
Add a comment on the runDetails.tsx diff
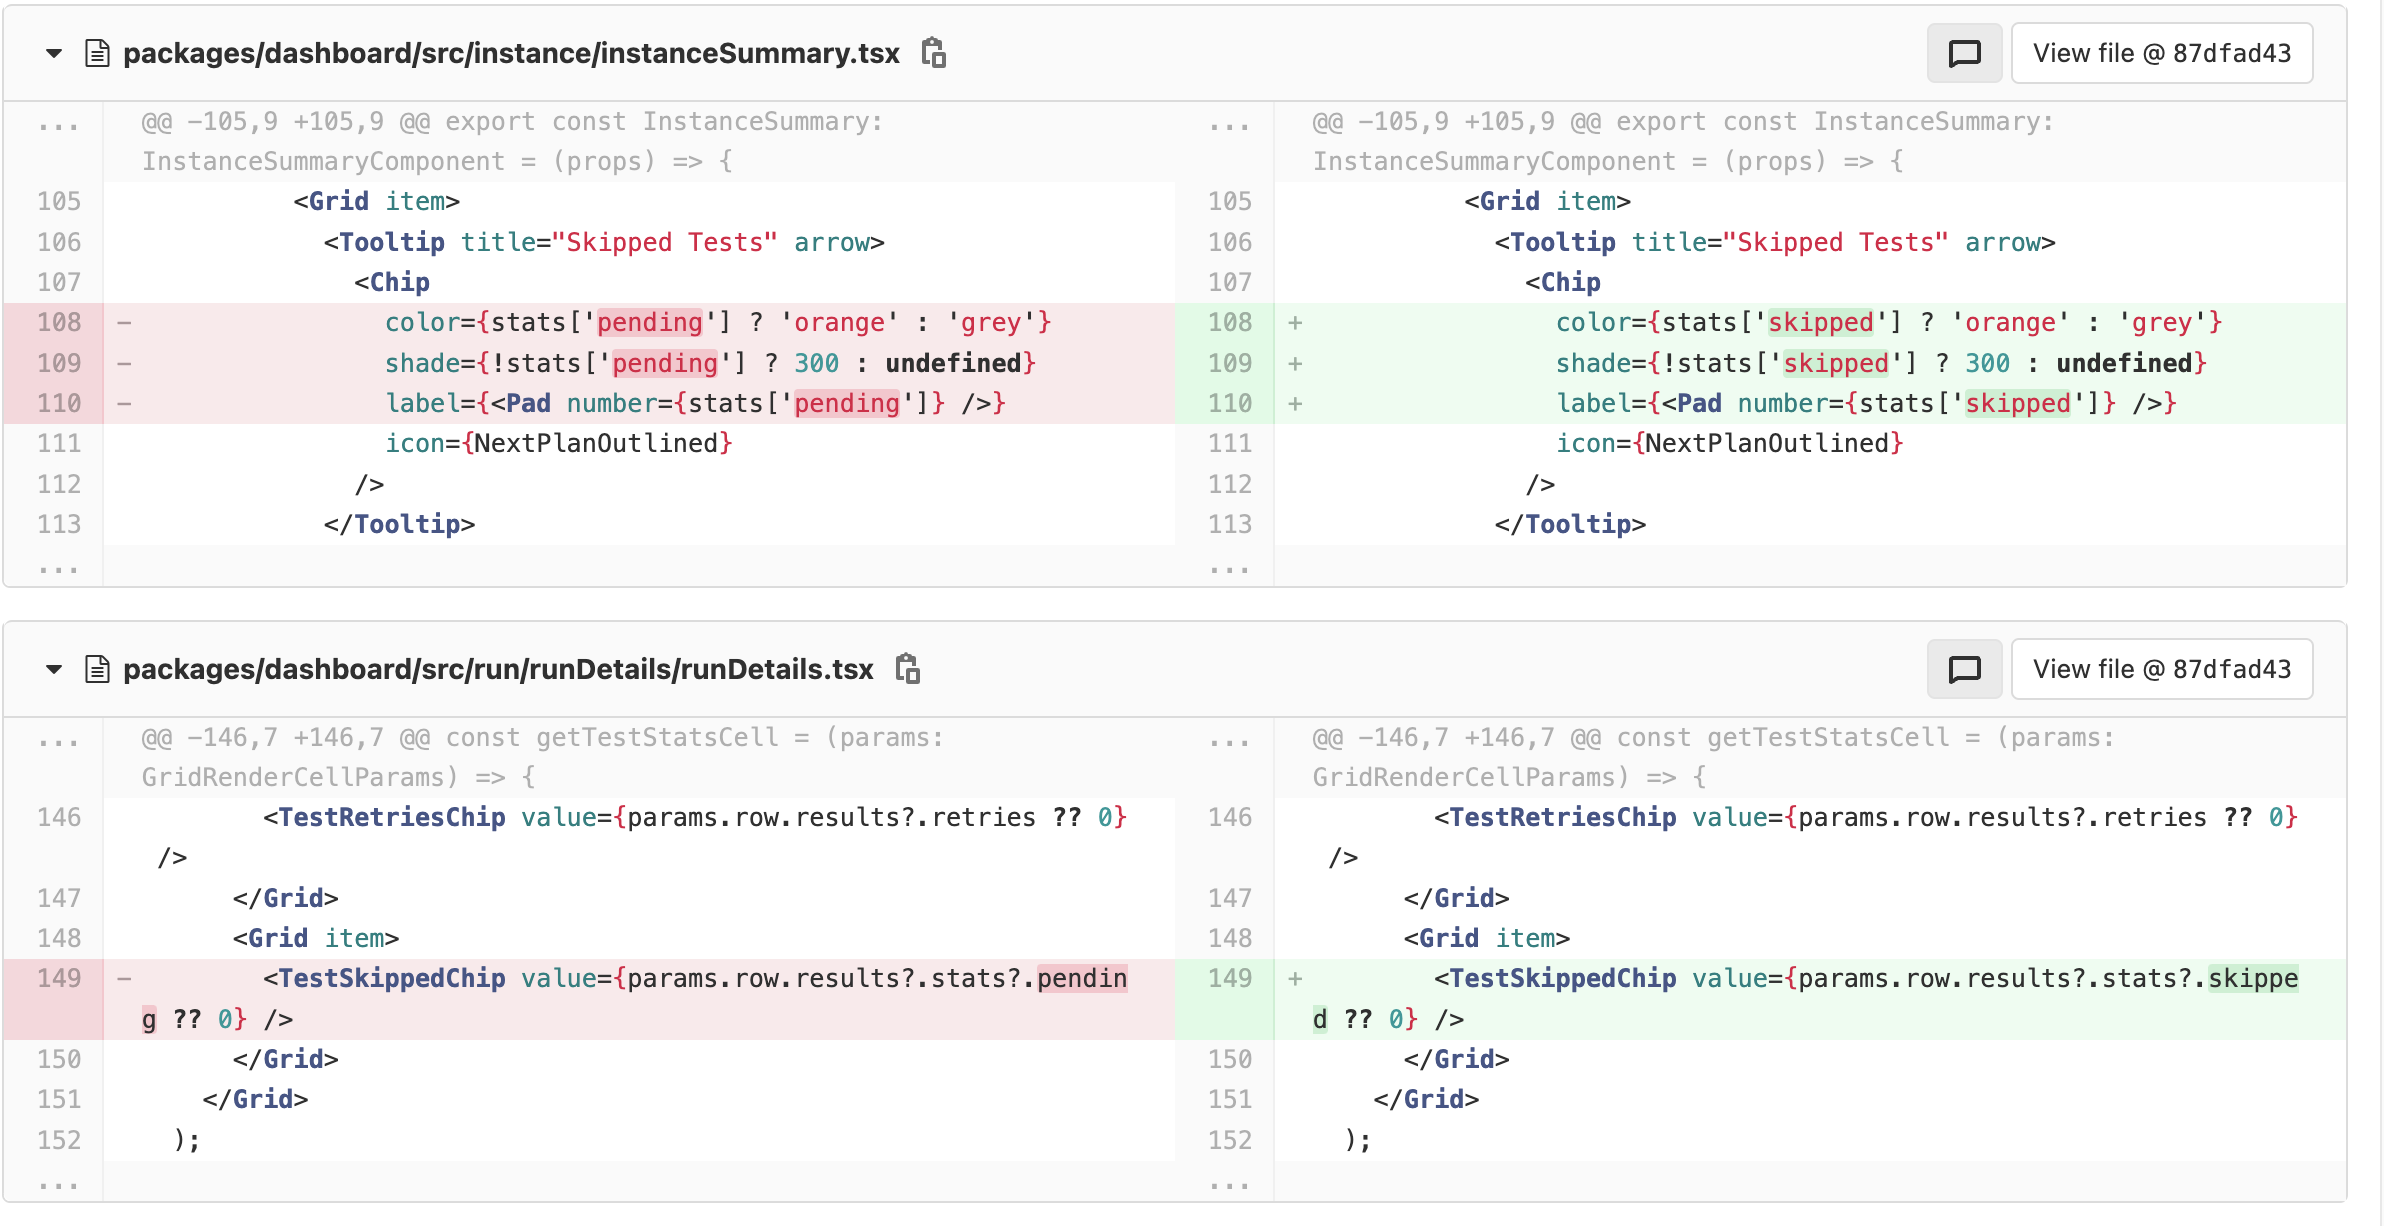tap(1963, 669)
